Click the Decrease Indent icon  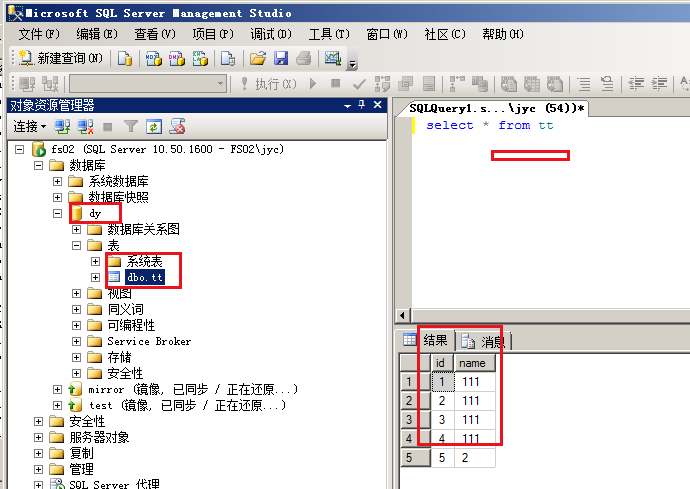pyautogui.click(x=636, y=84)
